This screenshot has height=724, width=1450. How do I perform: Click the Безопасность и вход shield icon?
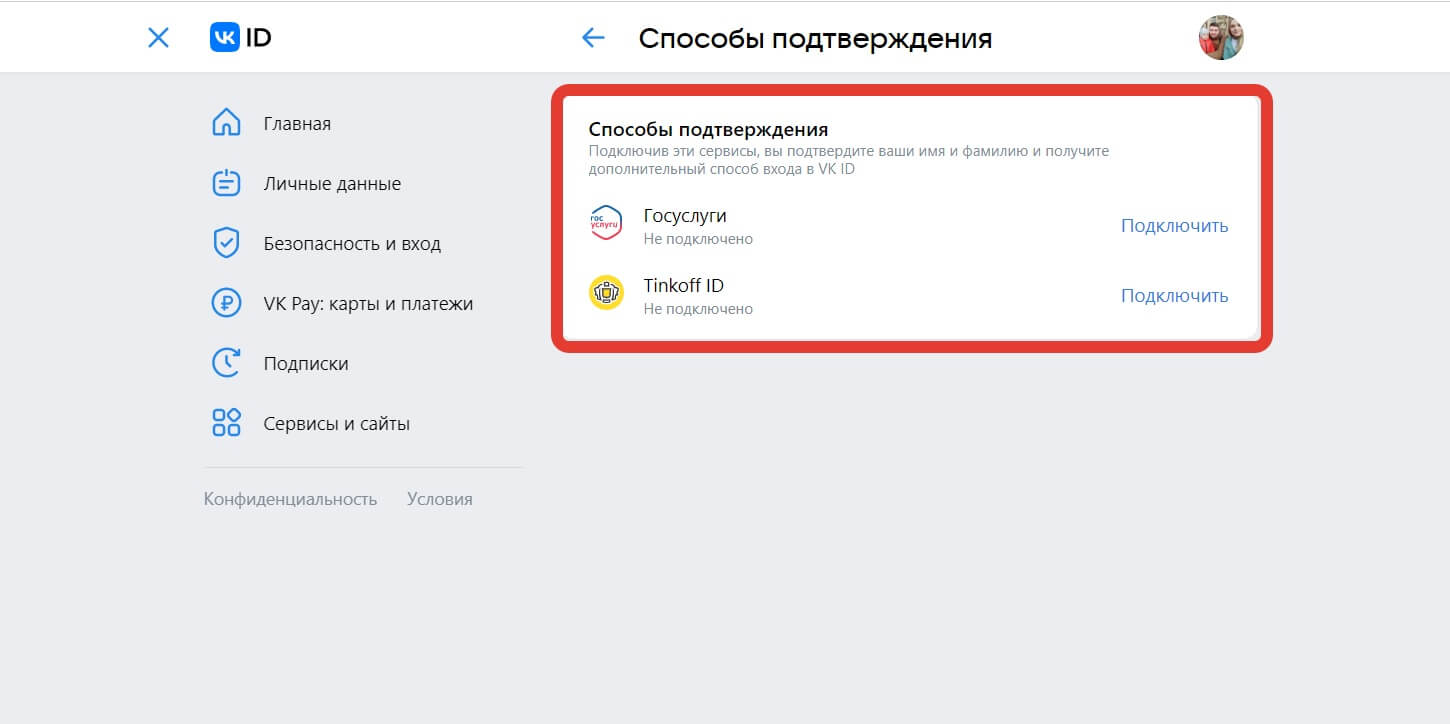tap(226, 243)
